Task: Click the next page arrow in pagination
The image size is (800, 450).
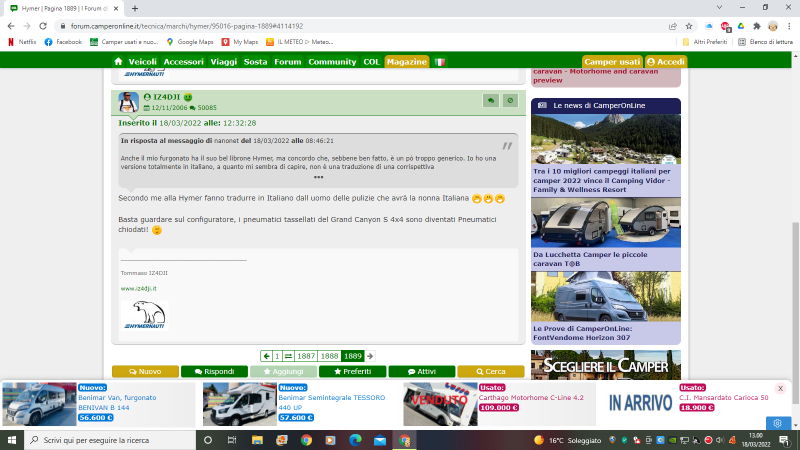Action: pos(370,356)
